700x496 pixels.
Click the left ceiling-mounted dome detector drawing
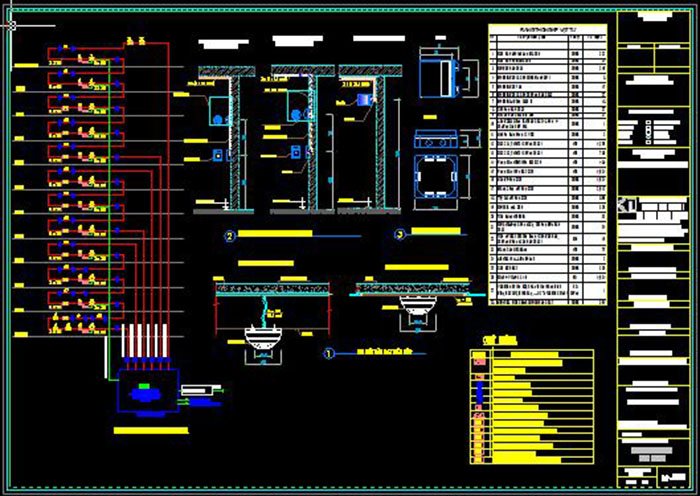coord(262,338)
